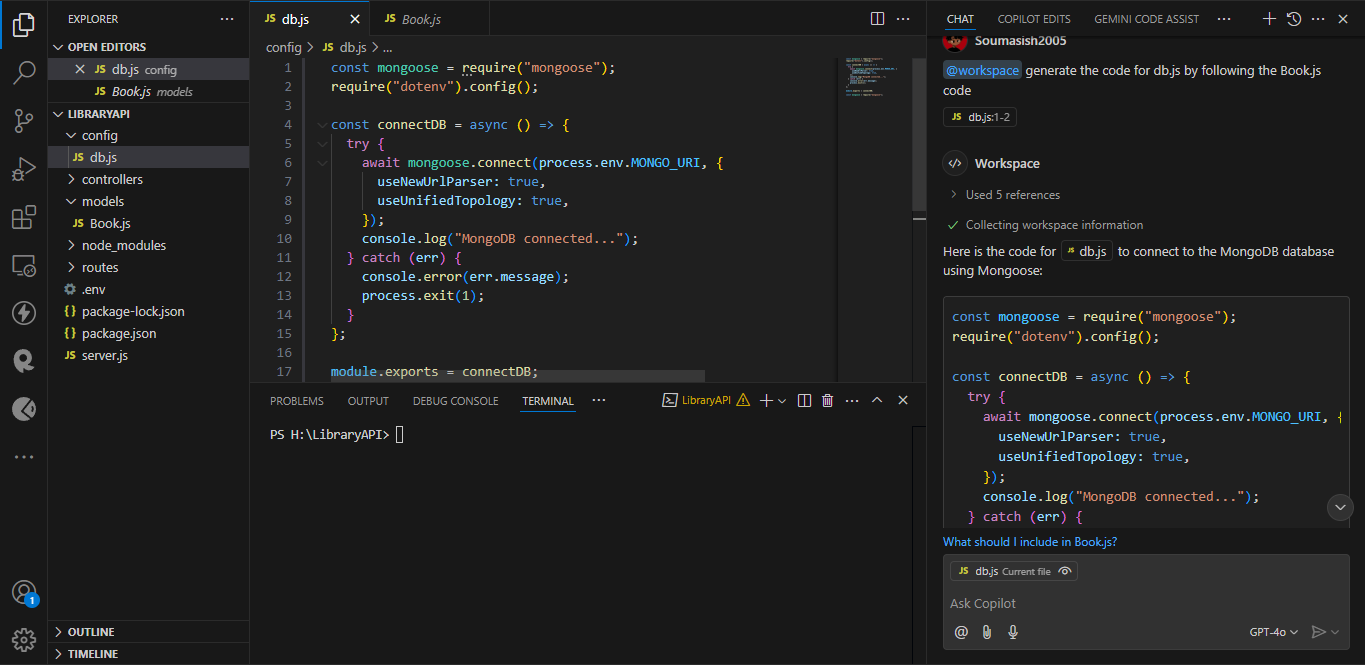Open the Source Control view
This screenshot has height=665, width=1365.
click(x=24, y=121)
